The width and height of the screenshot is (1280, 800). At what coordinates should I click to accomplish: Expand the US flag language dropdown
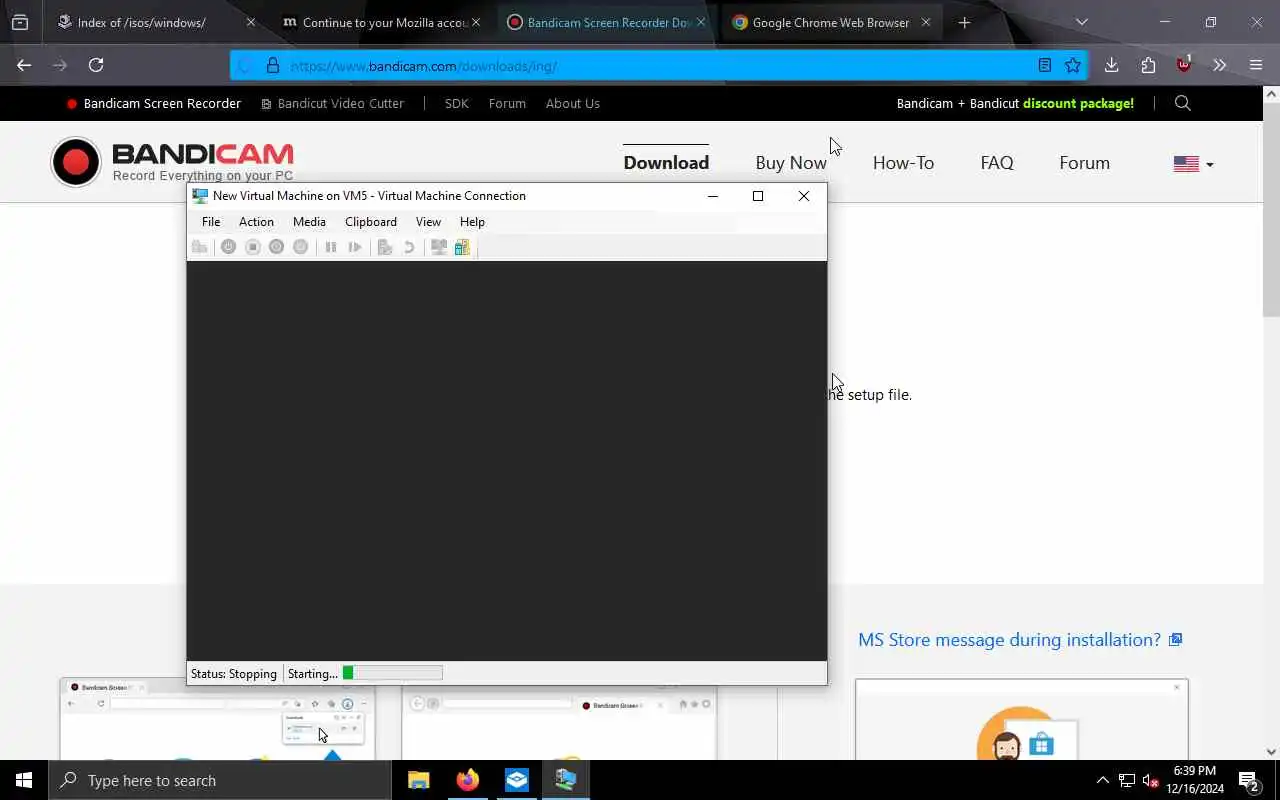pyautogui.click(x=1193, y=164)
